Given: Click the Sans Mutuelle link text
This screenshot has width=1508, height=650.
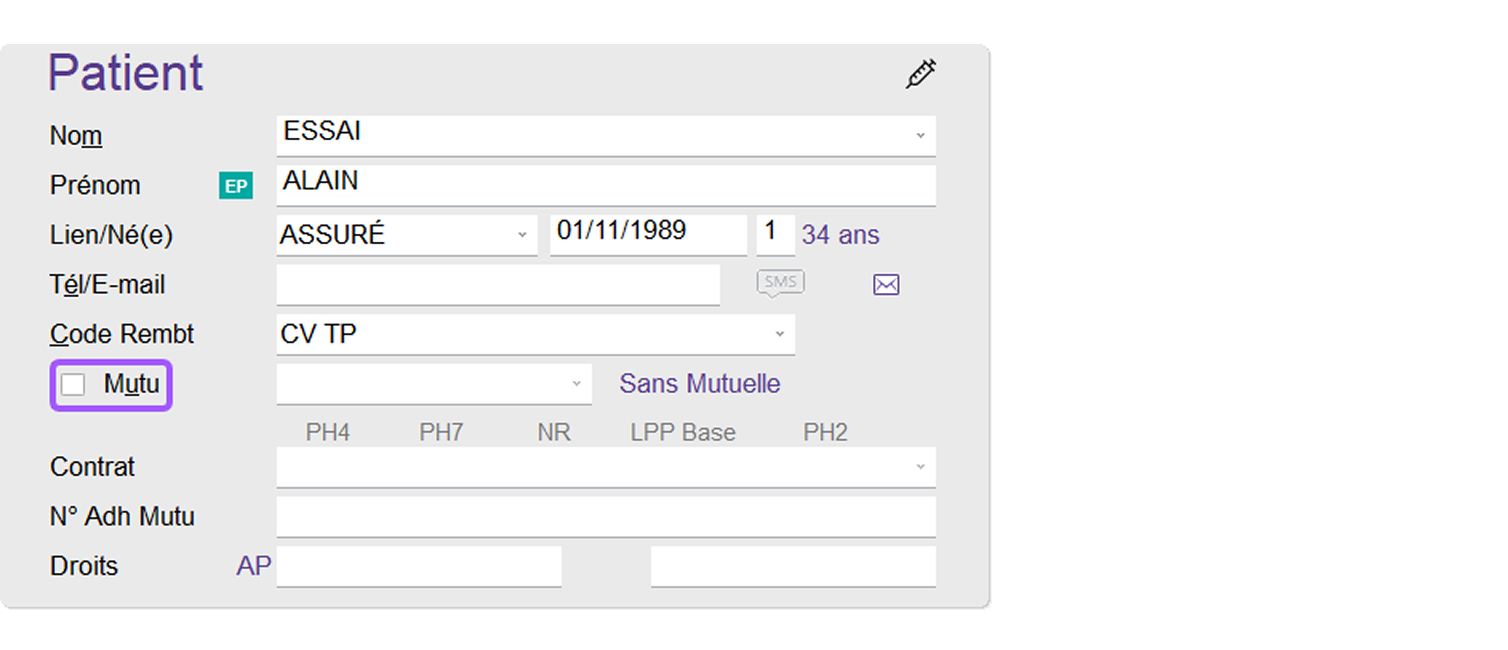Looking at the screenshot, I should pos(699,384).
